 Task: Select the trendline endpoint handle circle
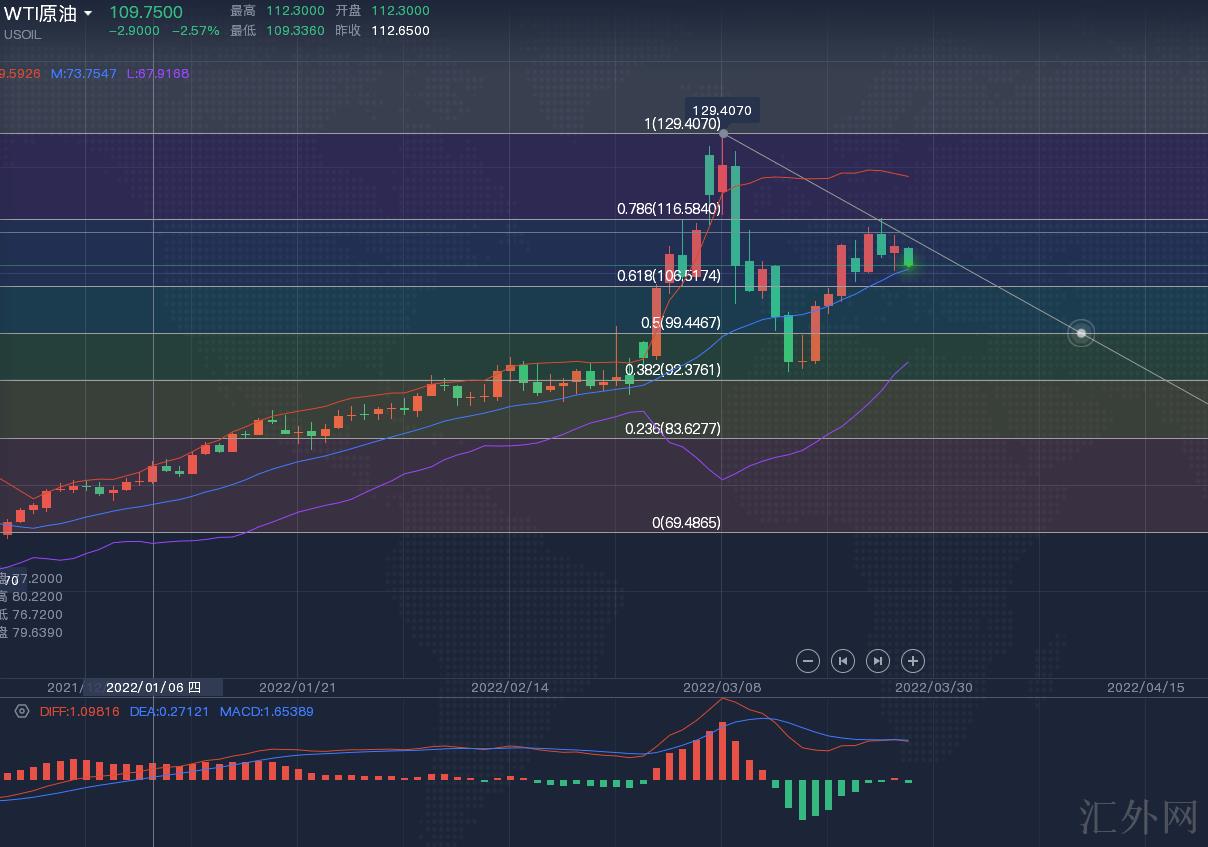(1081, 333)
